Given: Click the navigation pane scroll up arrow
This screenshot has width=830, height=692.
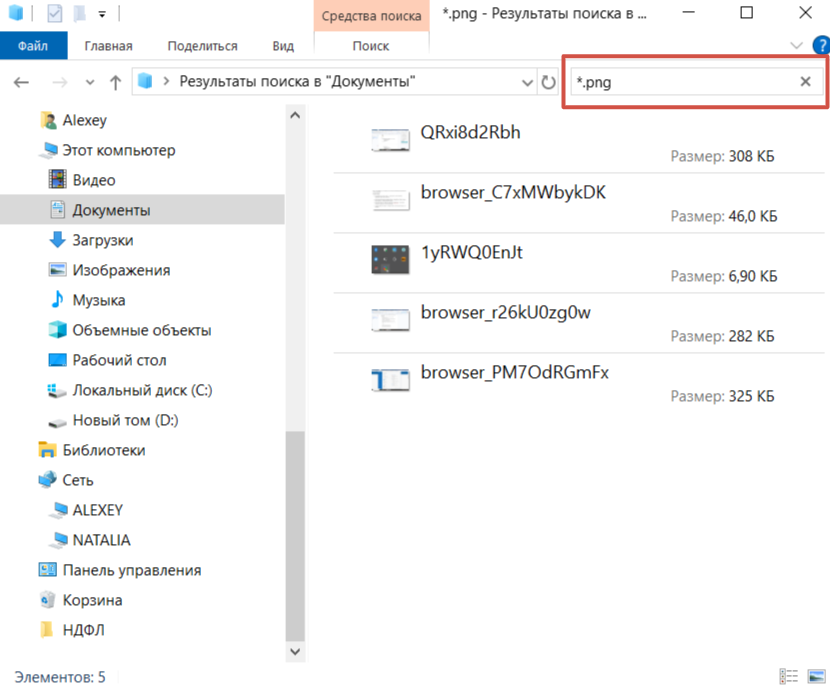Looking at the screenshot, I should (295, 115).
